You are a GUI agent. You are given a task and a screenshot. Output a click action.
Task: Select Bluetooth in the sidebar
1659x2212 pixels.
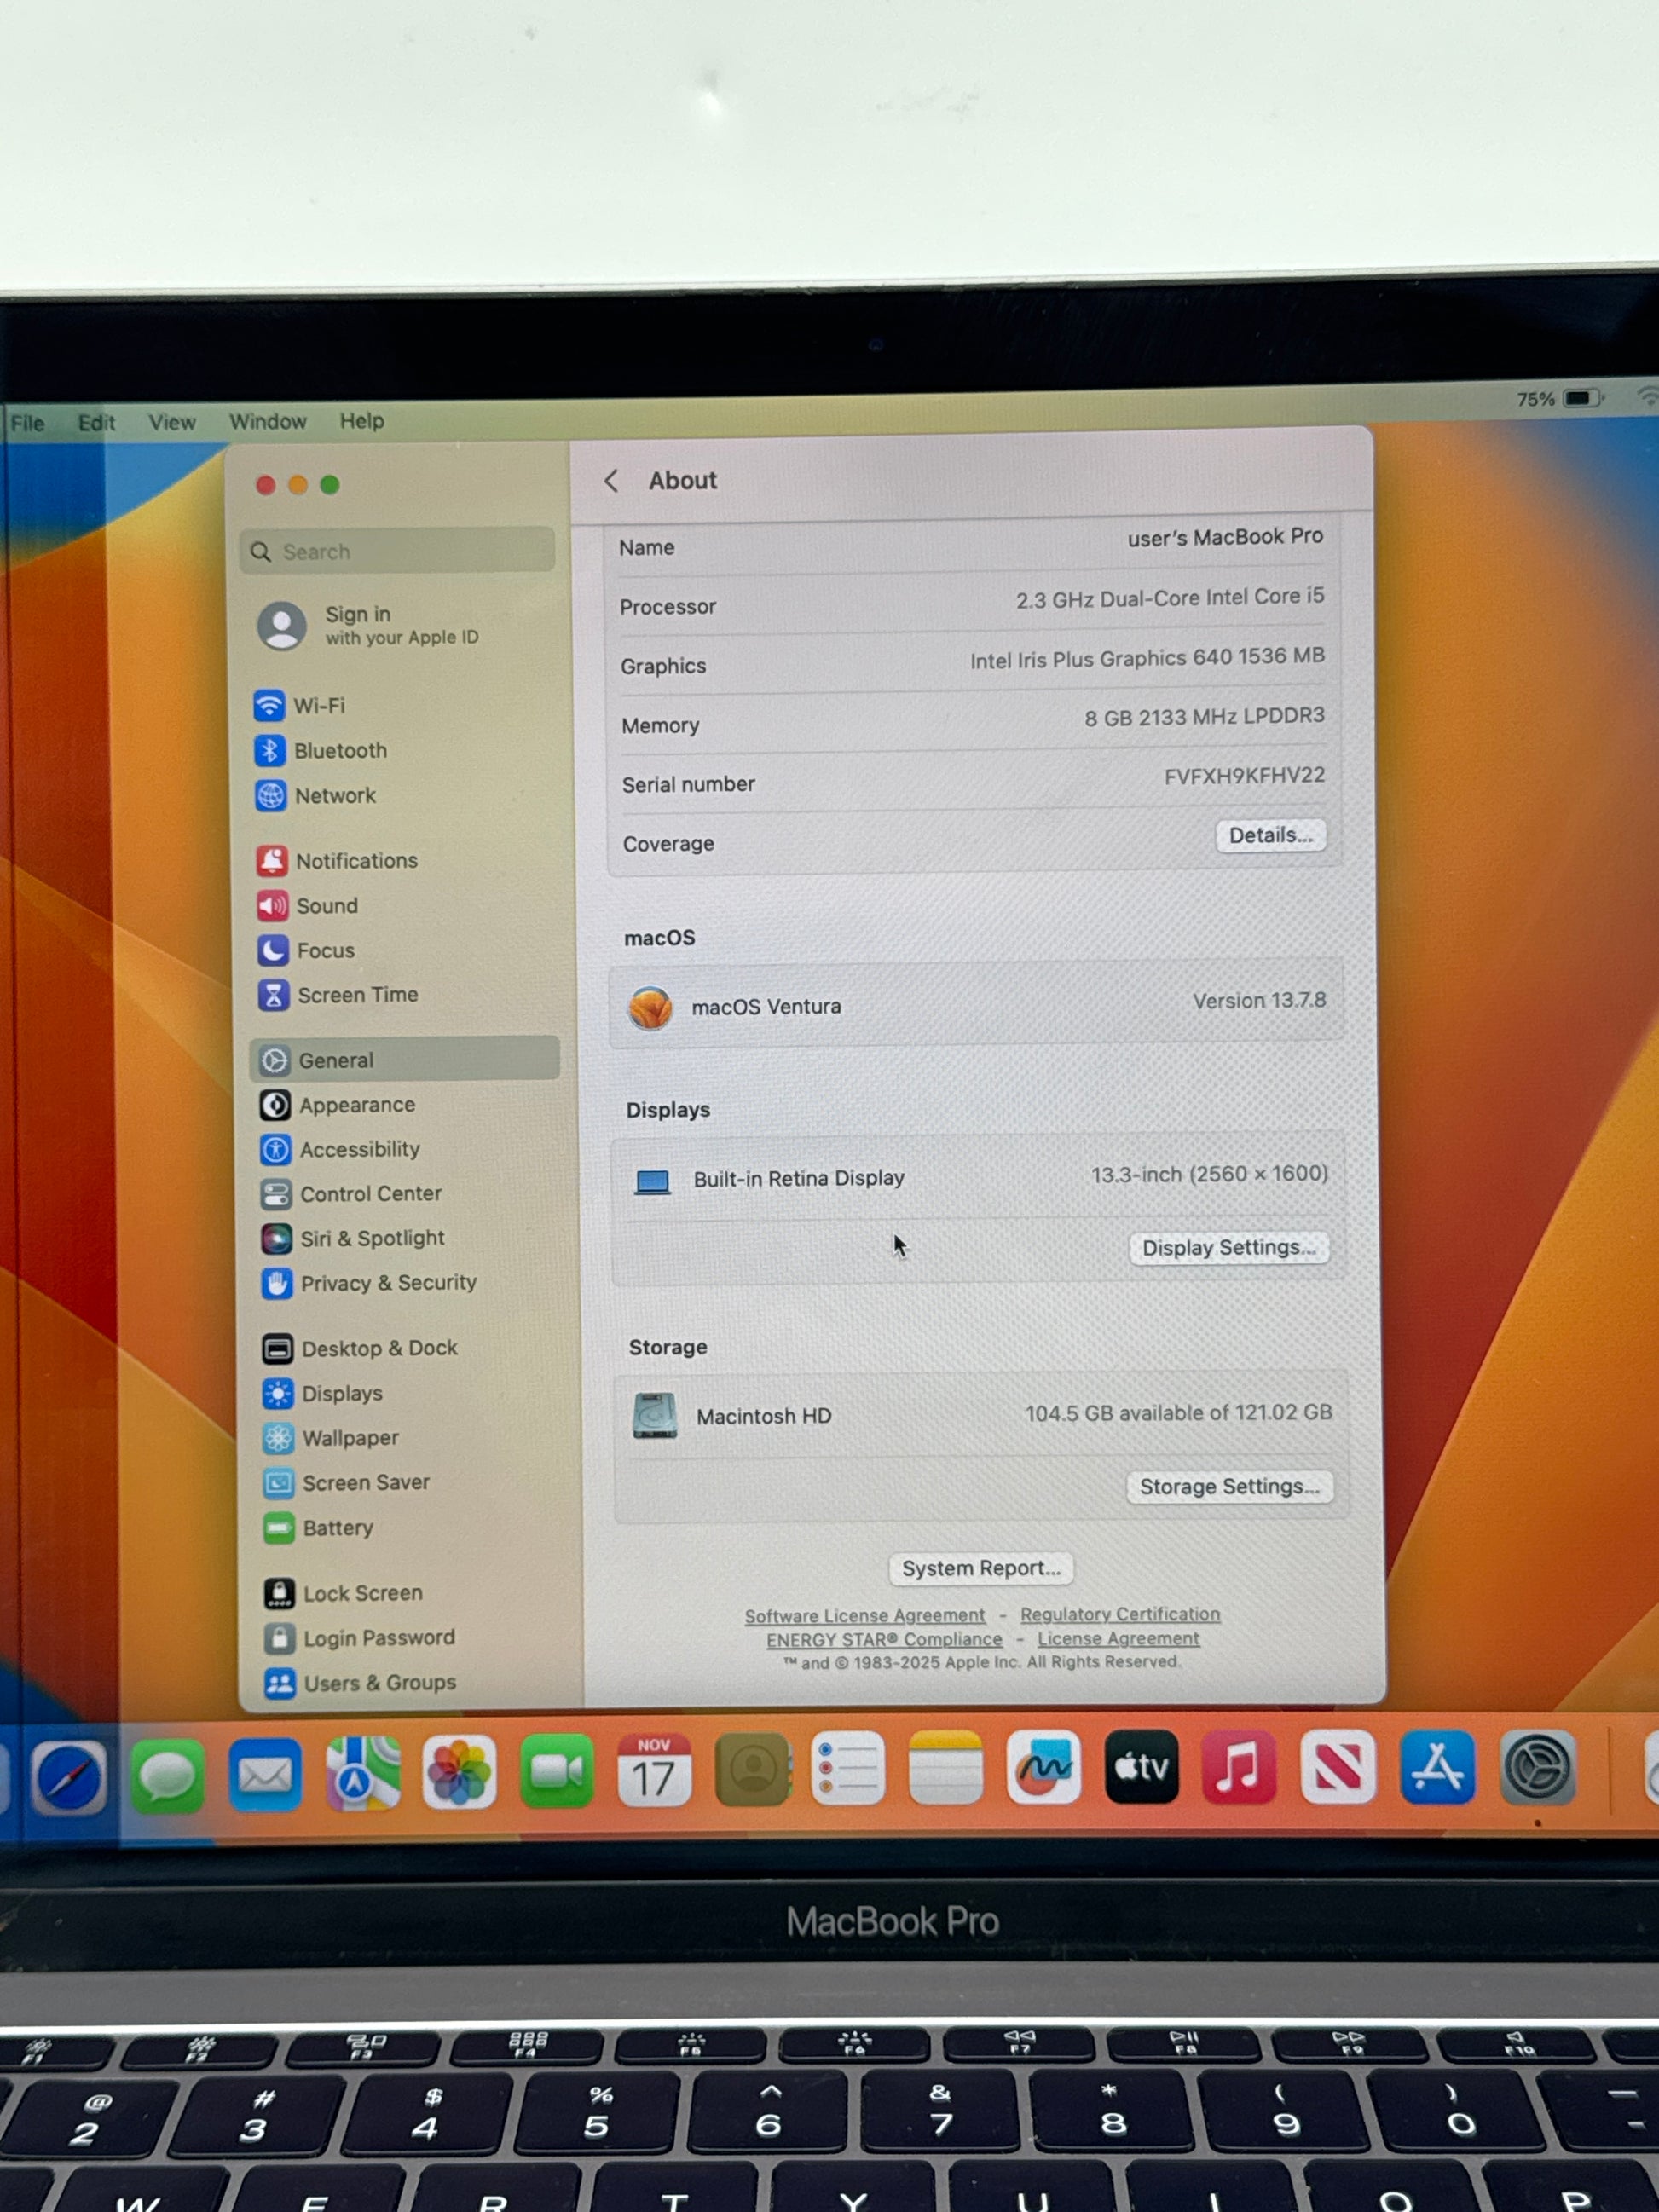[339, 751]
